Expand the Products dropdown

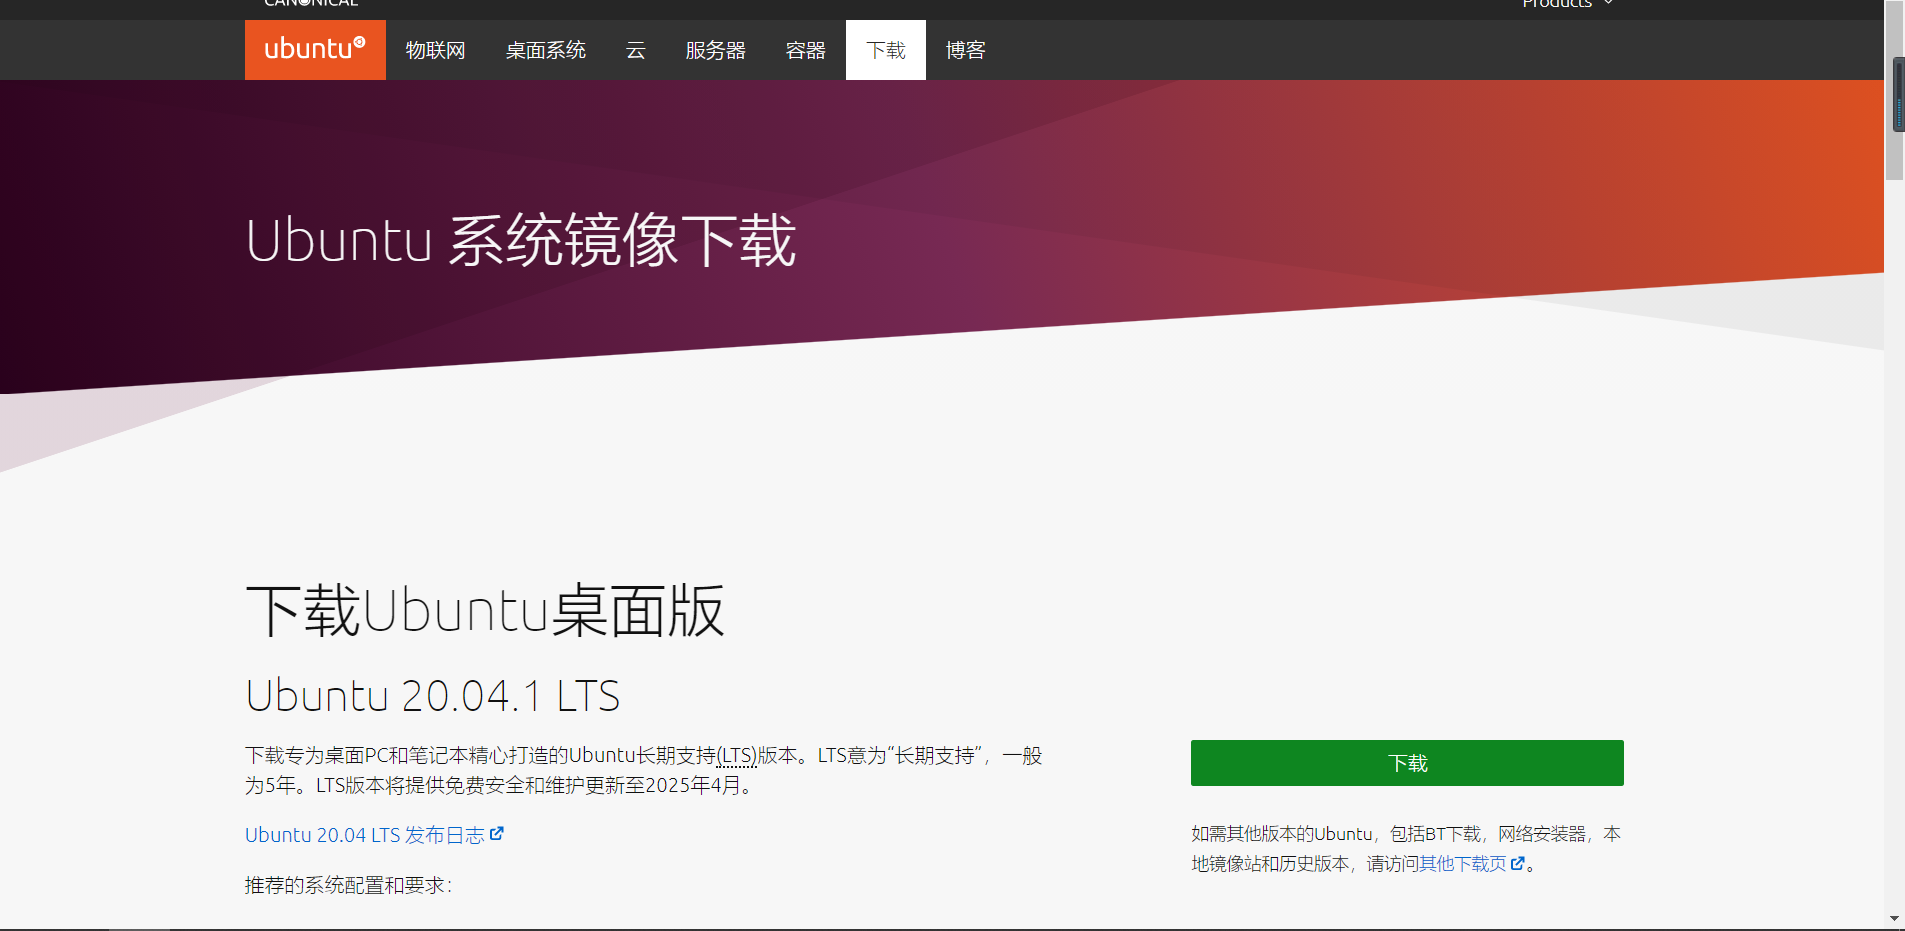pyautogui.click(x=1556, y=4)
